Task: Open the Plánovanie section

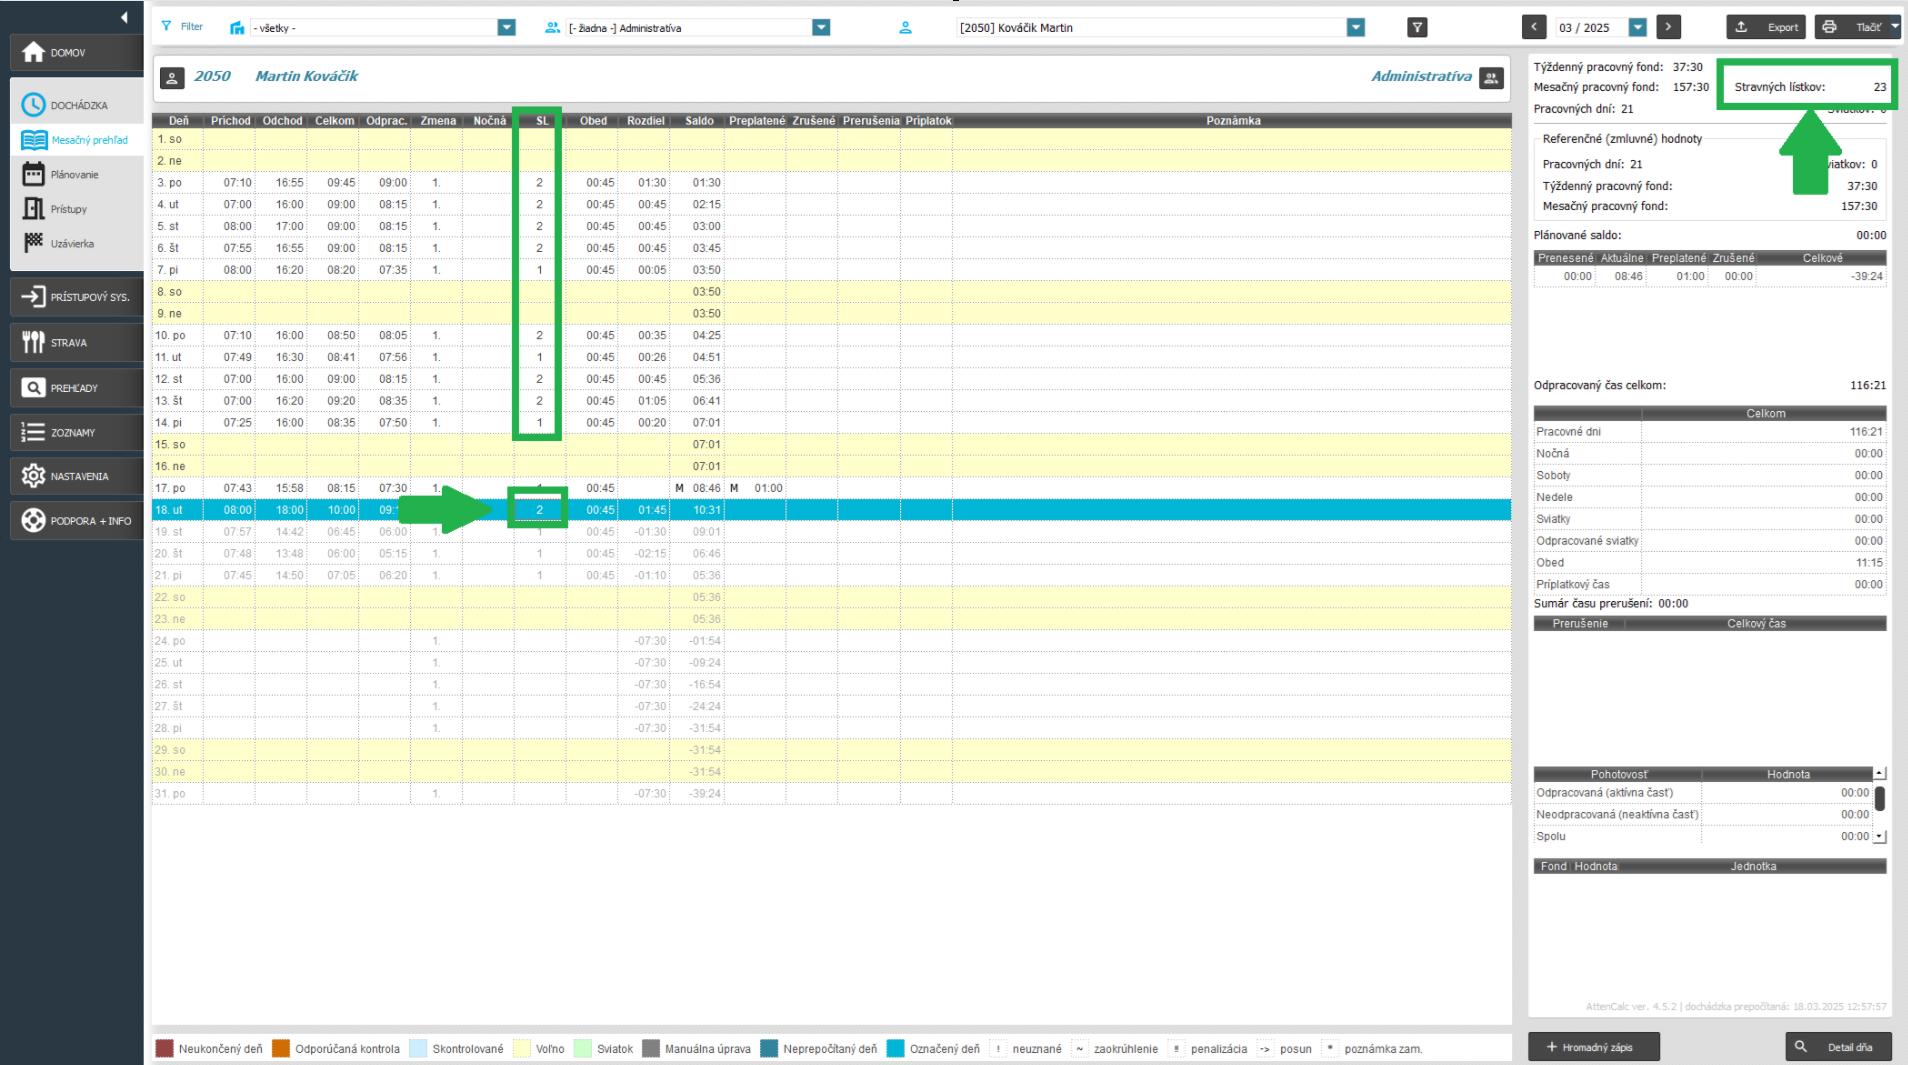Action: pyautogui.click(x=76, y=175)
